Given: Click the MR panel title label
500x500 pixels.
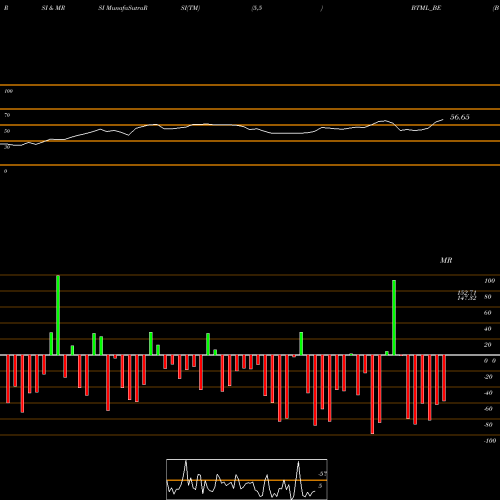Looking at the screenshot, I should click(x=446, y=260).
